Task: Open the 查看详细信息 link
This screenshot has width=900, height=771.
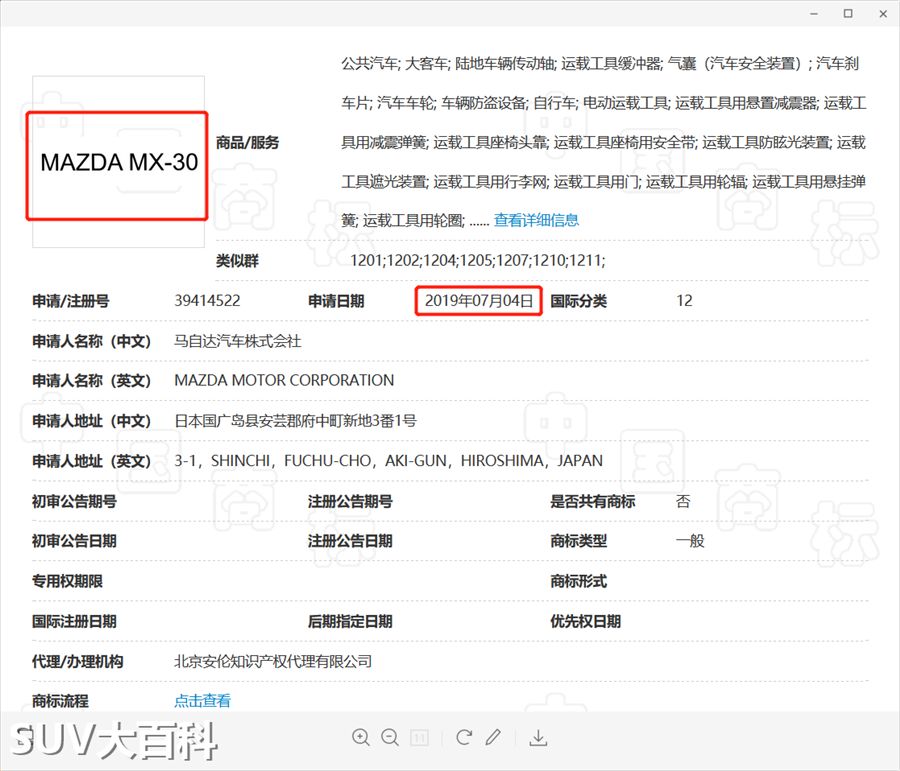Action: 536,220
